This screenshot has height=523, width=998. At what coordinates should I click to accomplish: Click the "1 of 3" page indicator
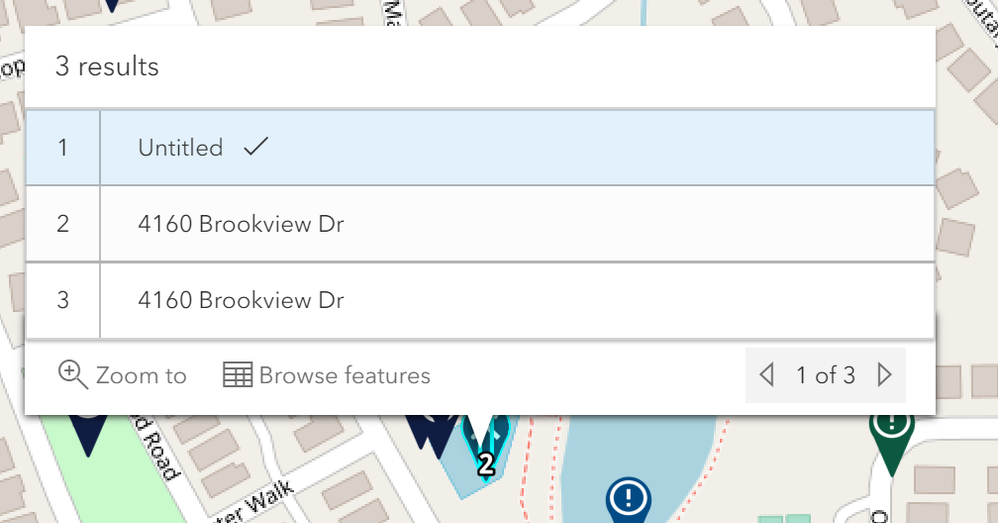click(x=825, y=375)
